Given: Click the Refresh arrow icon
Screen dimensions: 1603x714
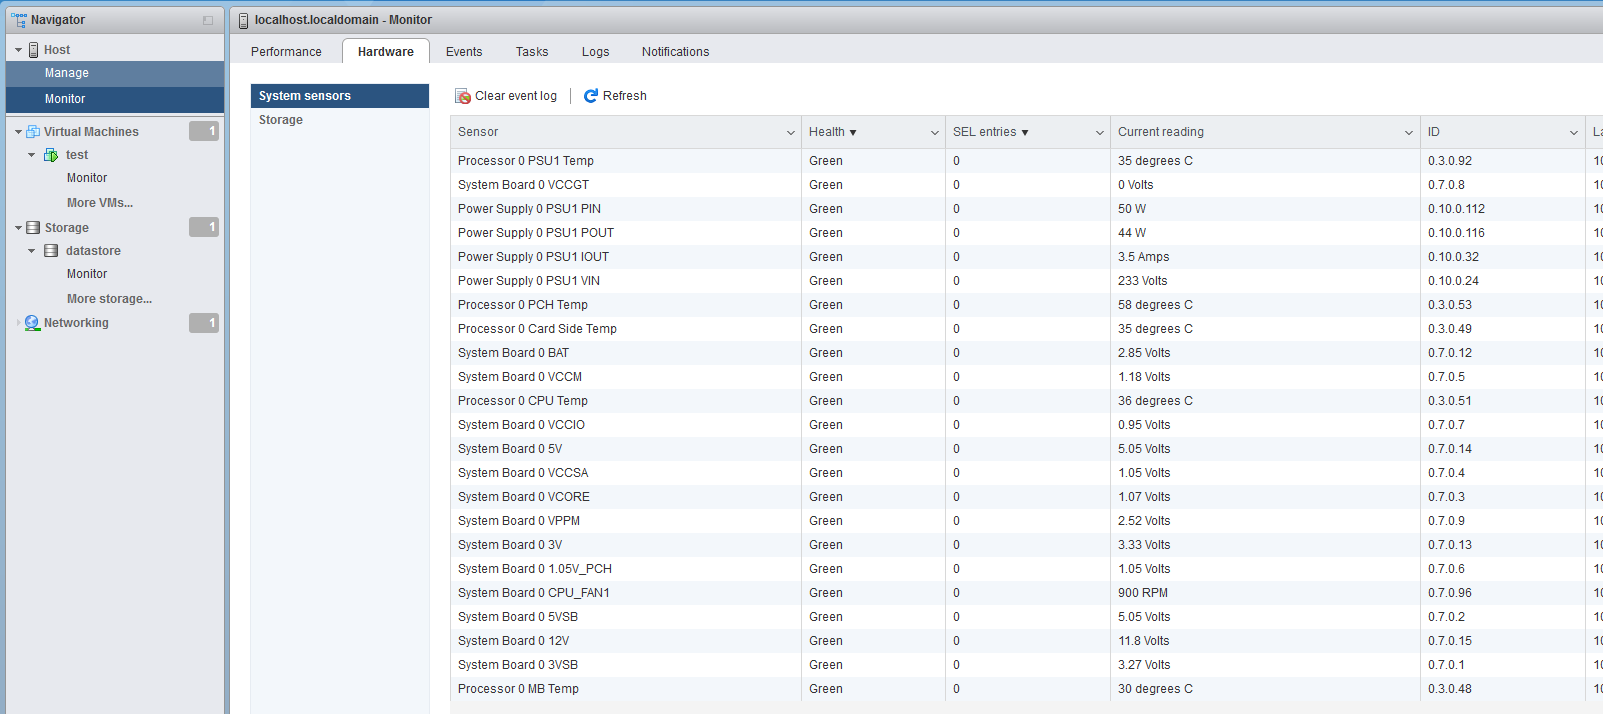Looking at the screenshot, I should [x=590, y=96].
